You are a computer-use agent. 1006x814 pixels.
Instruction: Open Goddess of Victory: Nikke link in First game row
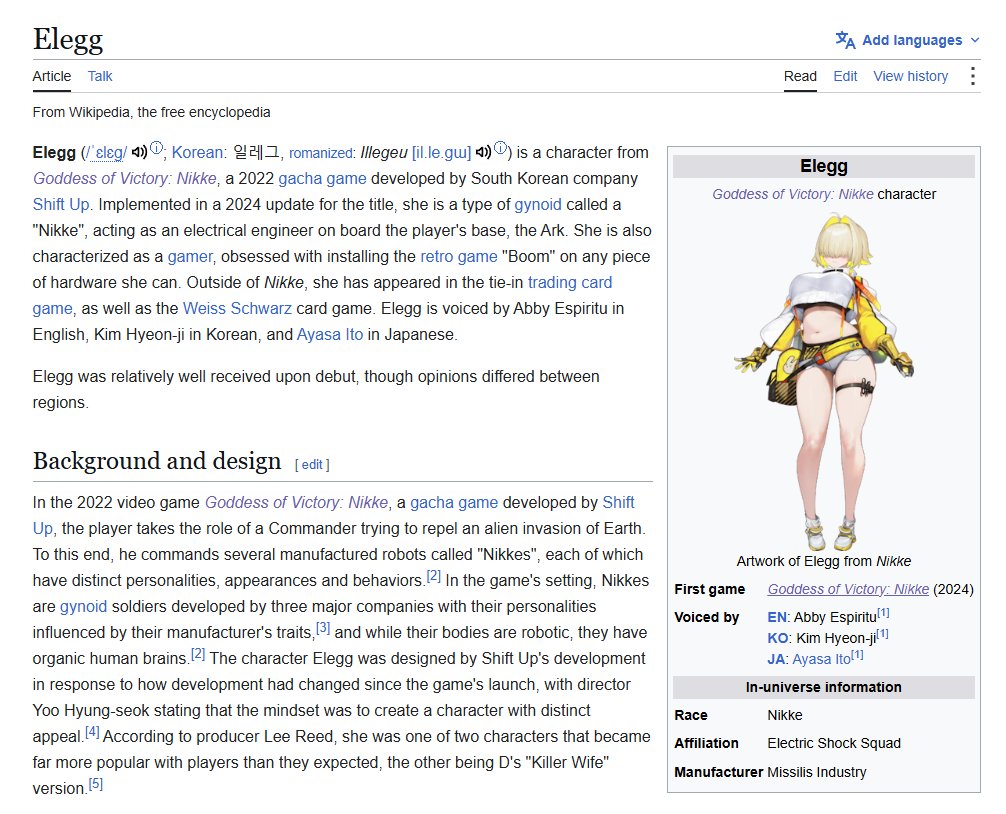pyautogui.click(x=848, y=589)
